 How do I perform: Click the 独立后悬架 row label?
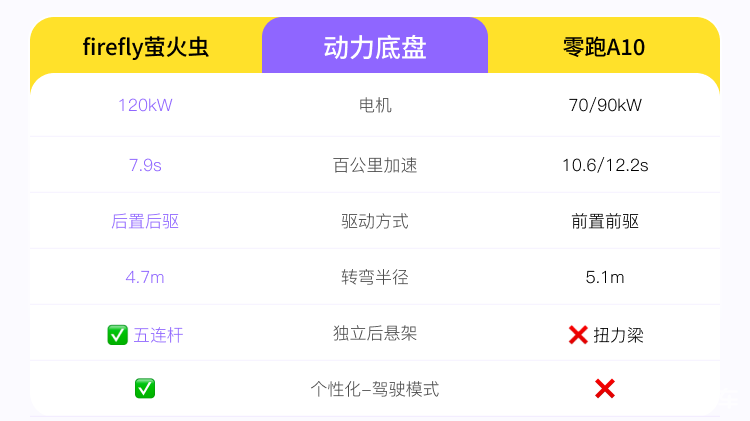click(375, 333)
